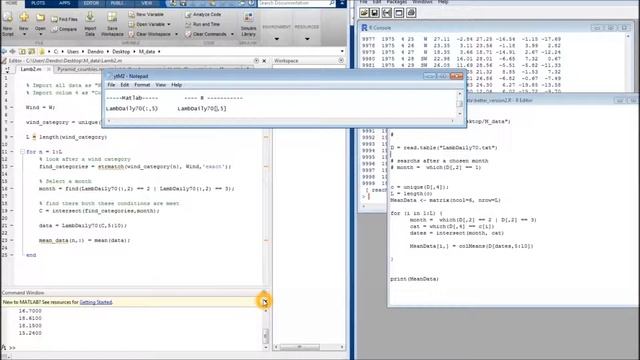
Task: Click the Open Variable button
Action: point(147,24)
